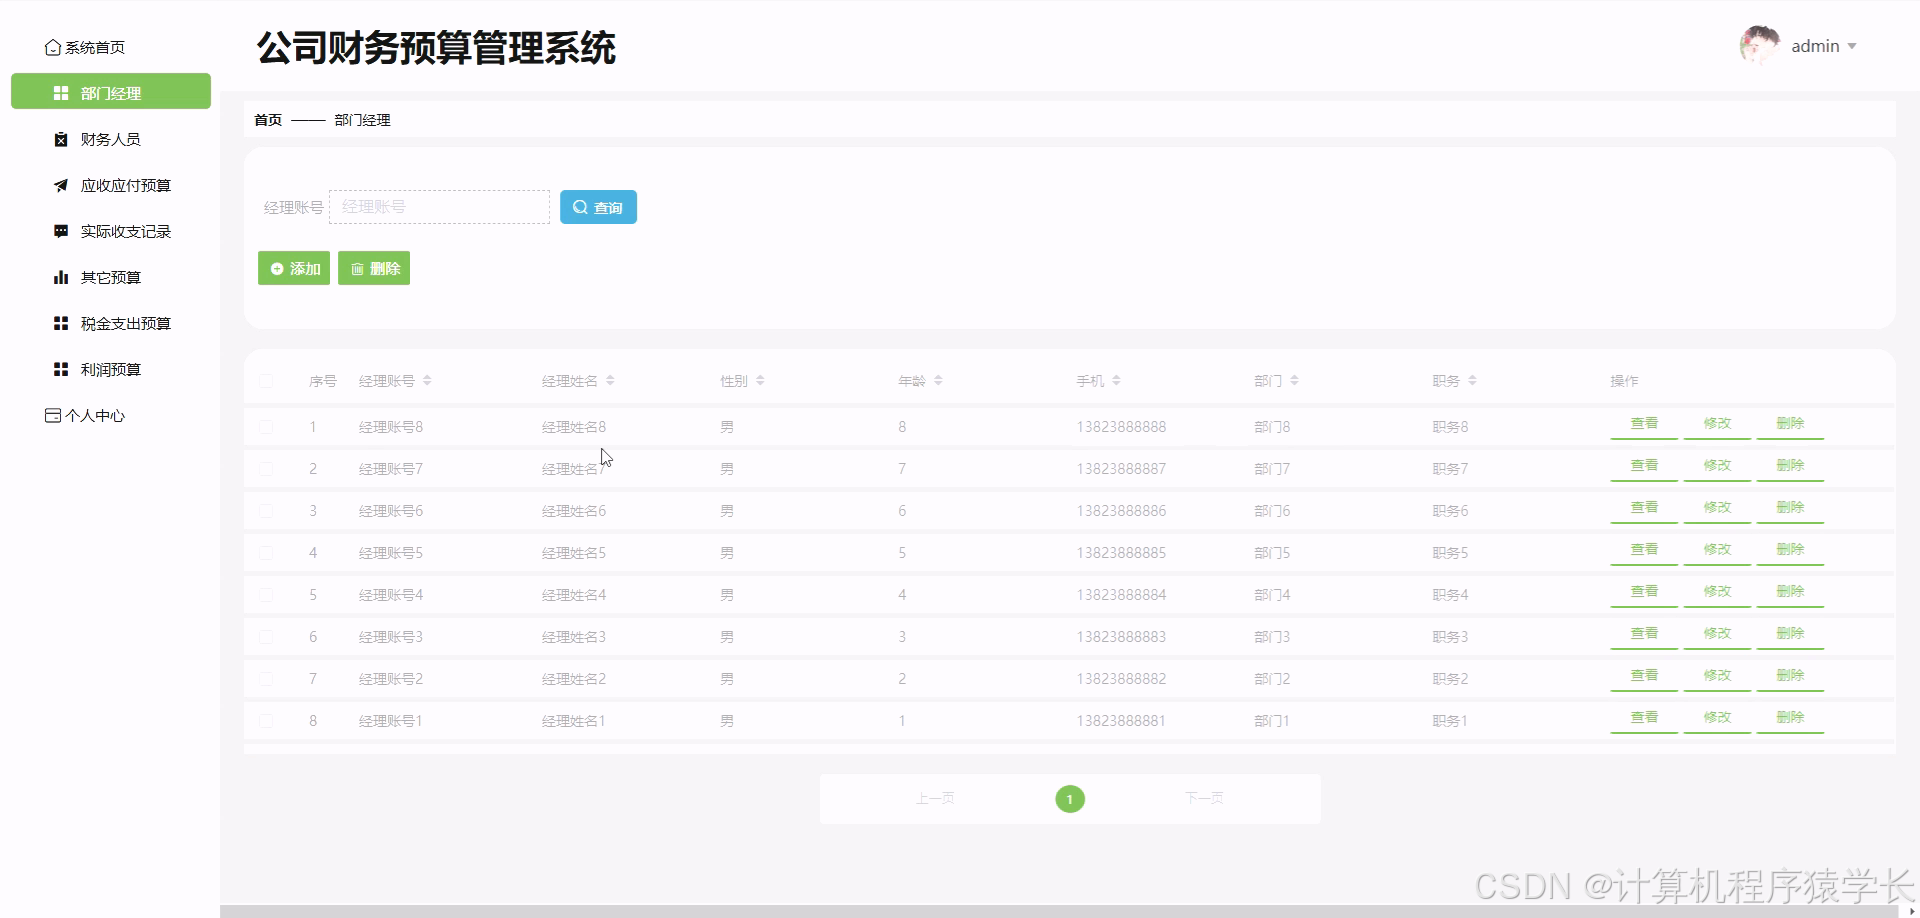The image size is (1920, 918).
Task: Tick the checkbox beside 经理账号4
Action: pos(267,595)
